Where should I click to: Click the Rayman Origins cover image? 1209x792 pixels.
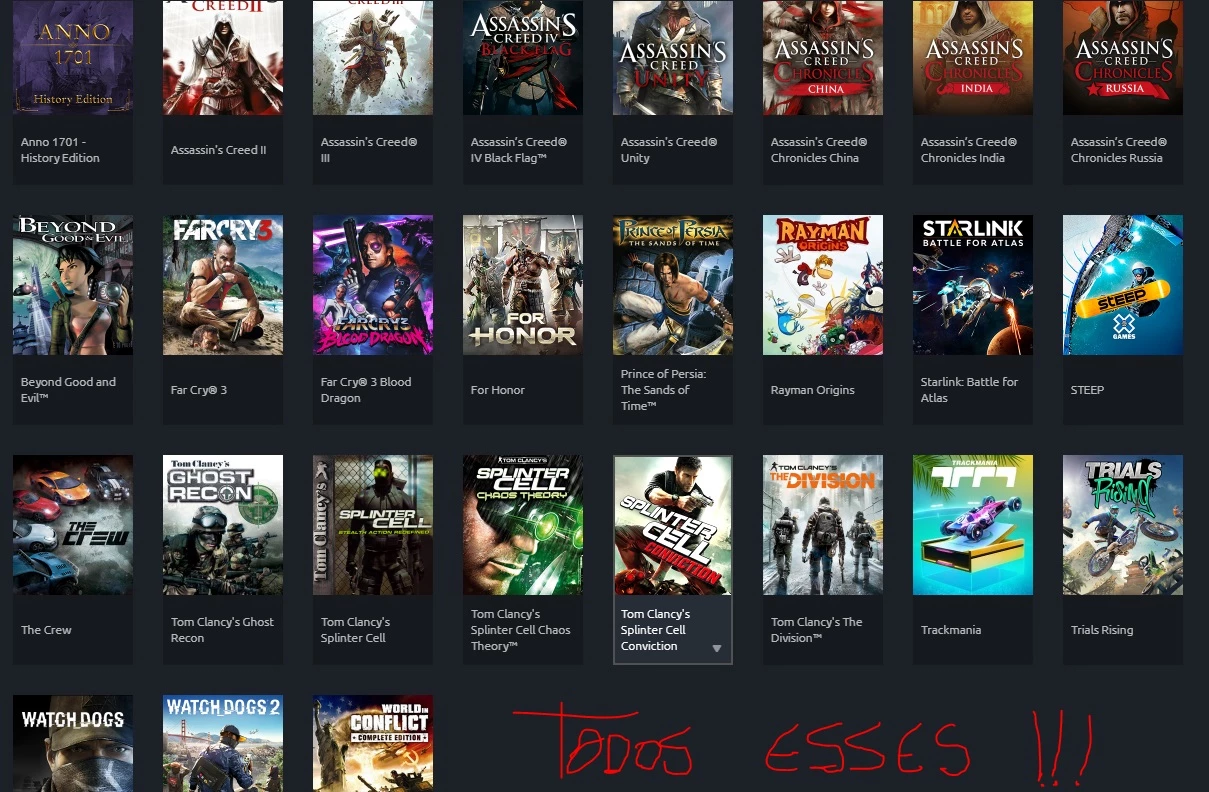[x=823, y=285]
